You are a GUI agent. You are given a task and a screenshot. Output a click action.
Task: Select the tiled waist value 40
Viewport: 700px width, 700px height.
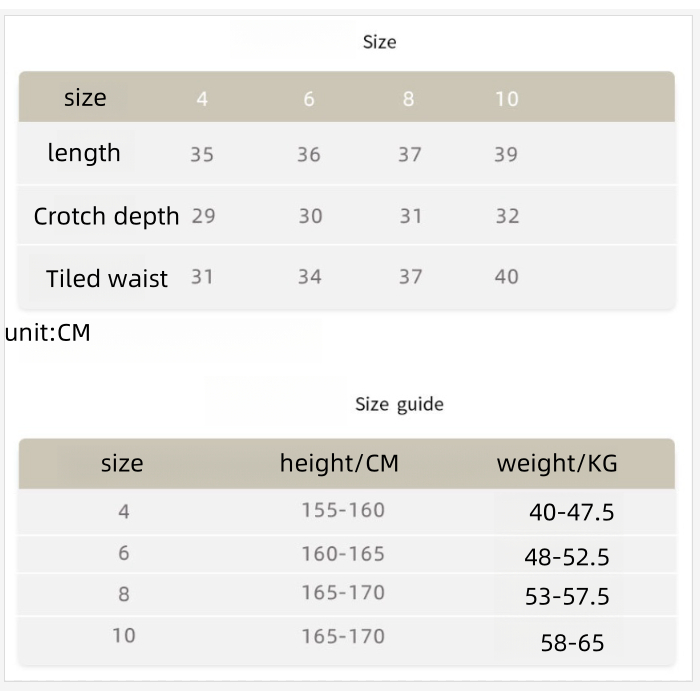tap(506, 277)
